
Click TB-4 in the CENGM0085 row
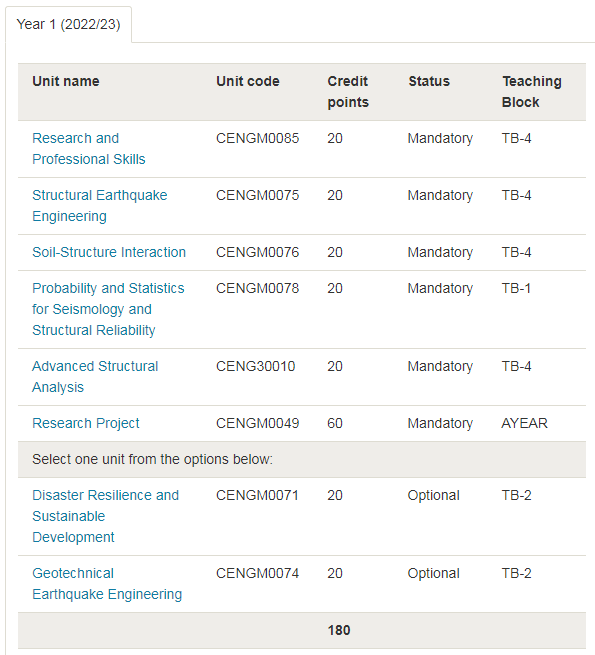coord(516,138)
